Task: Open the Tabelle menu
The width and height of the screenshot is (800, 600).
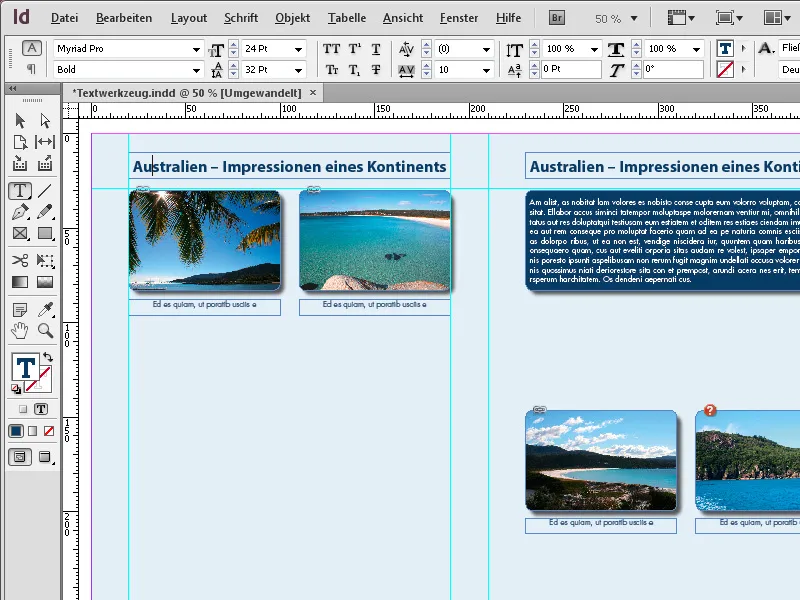Action: tap(347, 18)
